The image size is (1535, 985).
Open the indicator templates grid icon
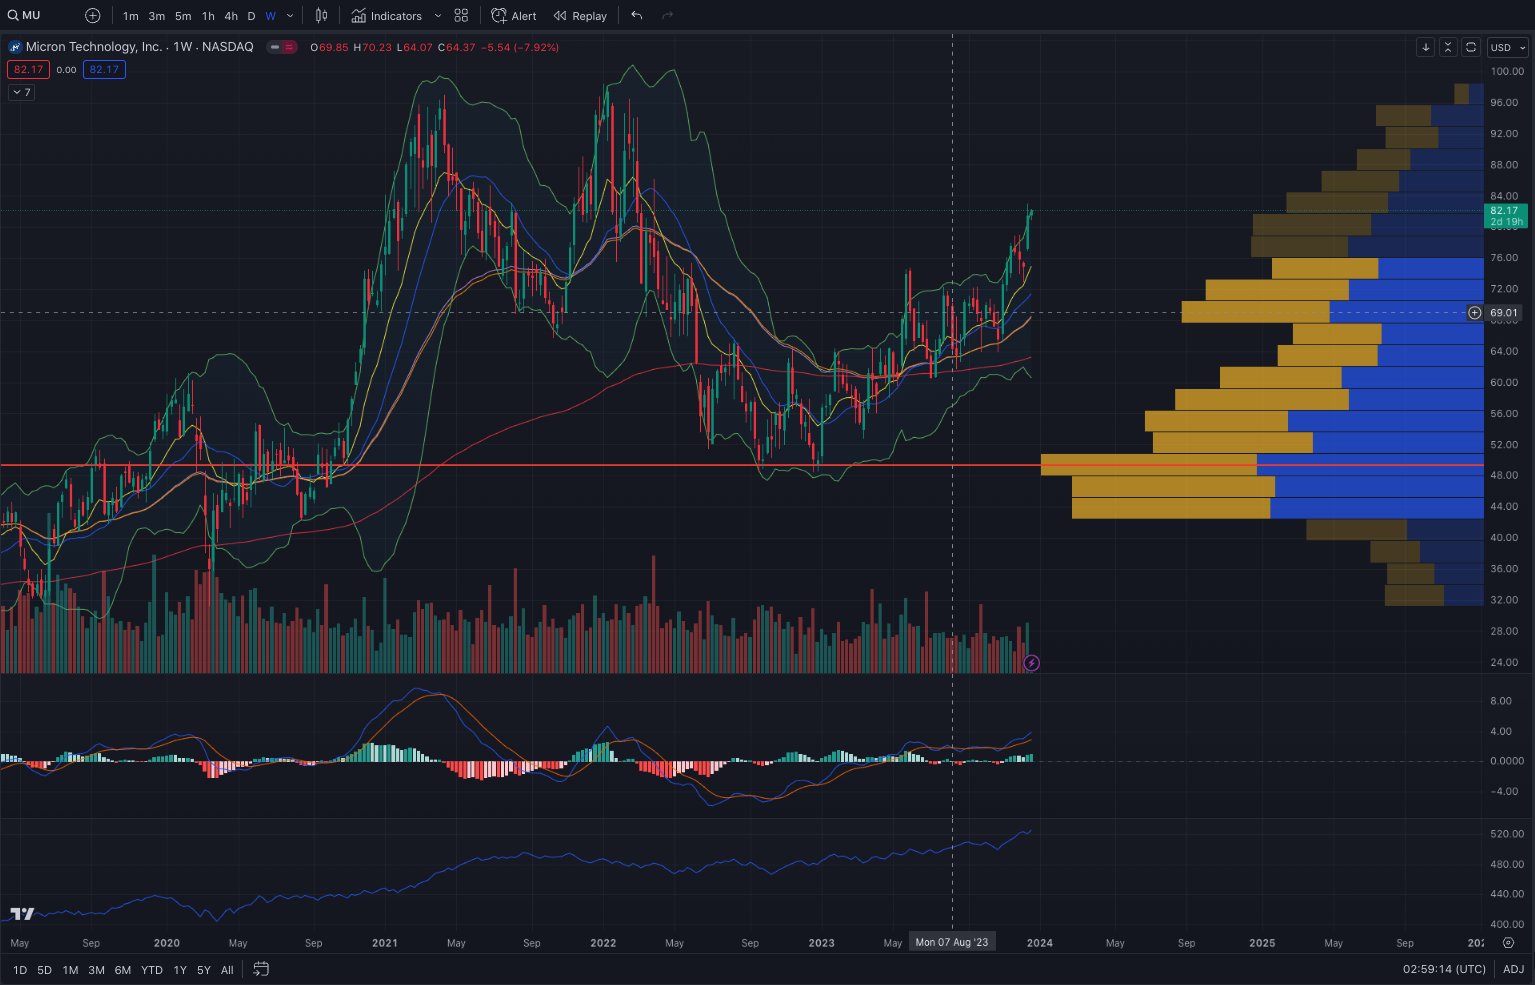(x=461, y=15)
